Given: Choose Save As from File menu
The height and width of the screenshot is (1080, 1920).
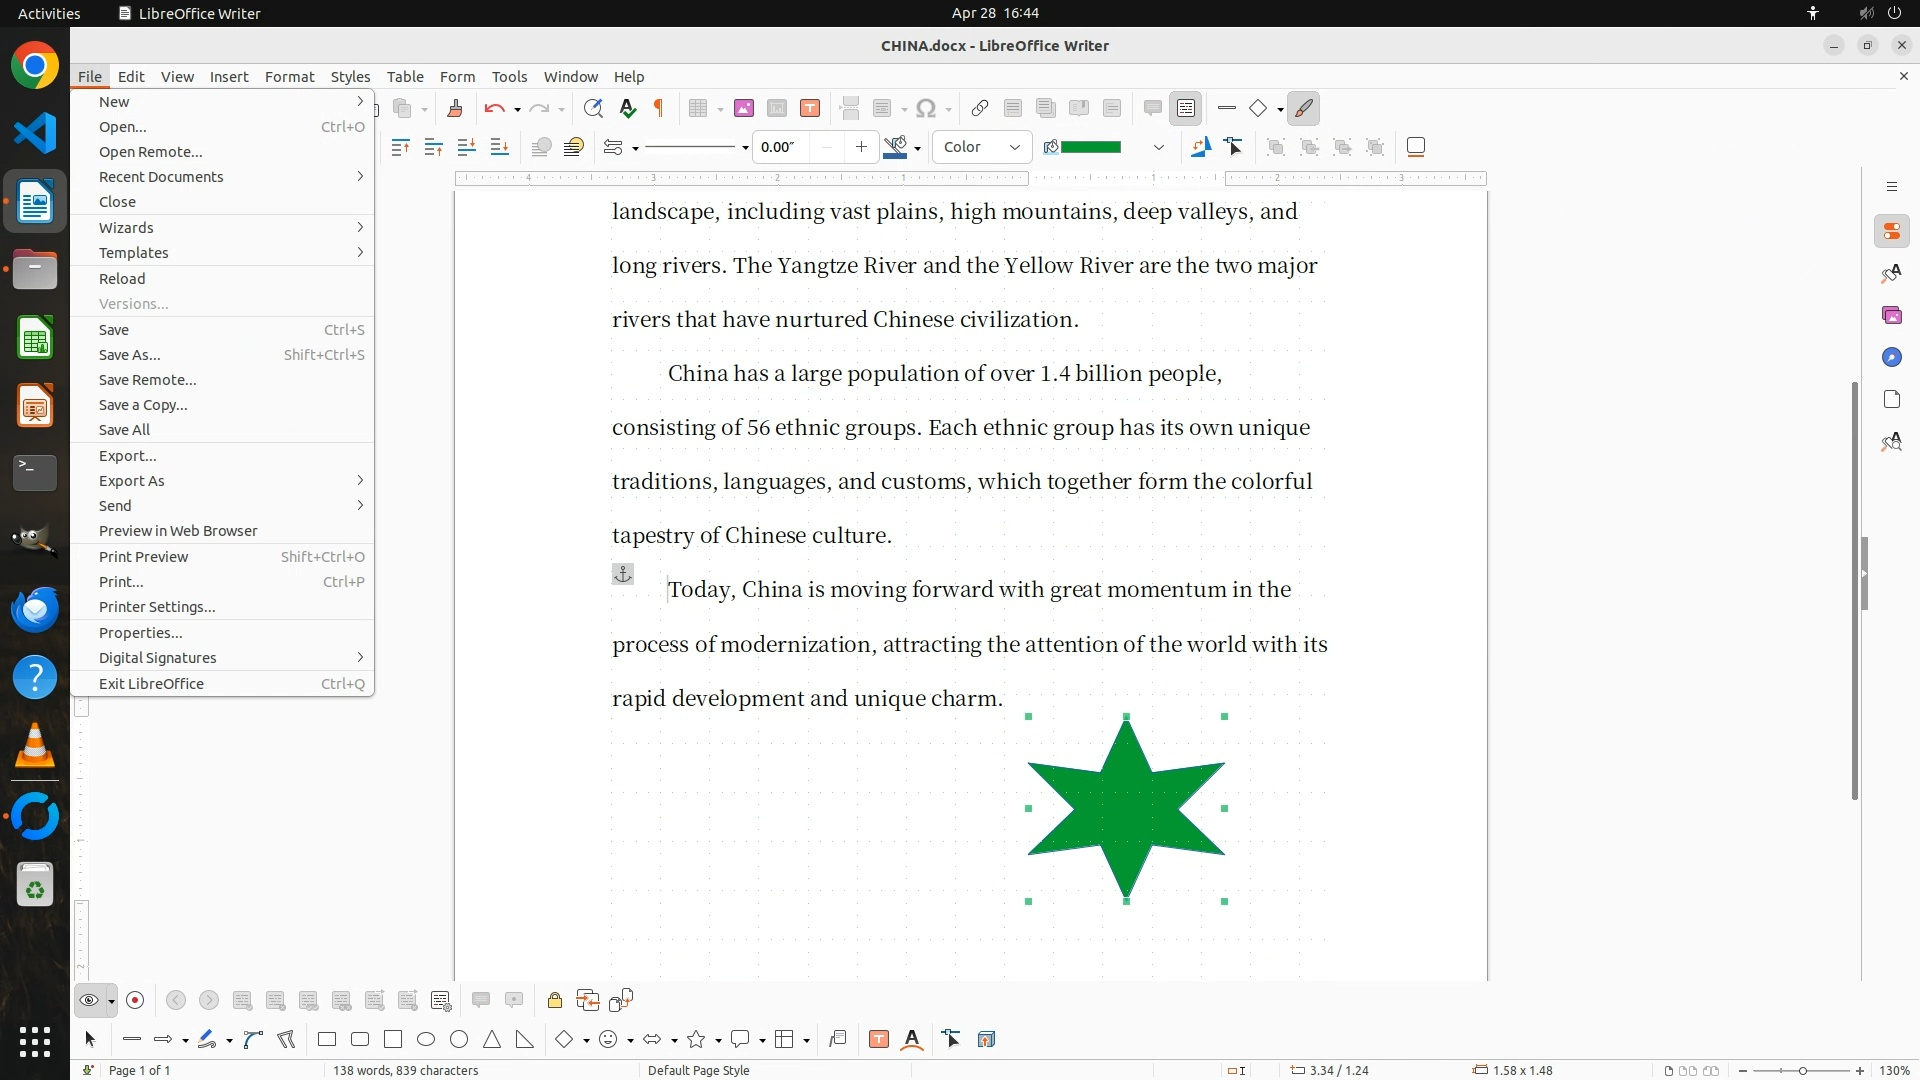Looking at the screenshot, I should click(x=130, y=355).
